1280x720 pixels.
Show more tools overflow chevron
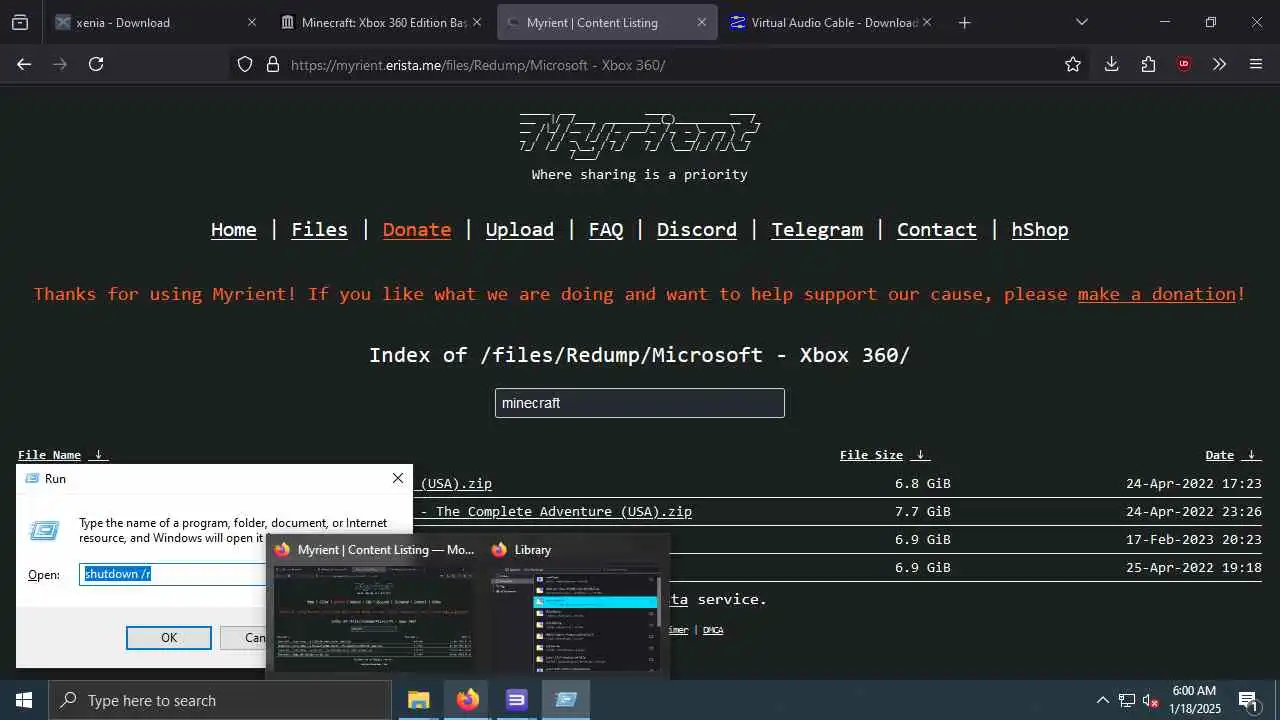[x=1219, y=64]
